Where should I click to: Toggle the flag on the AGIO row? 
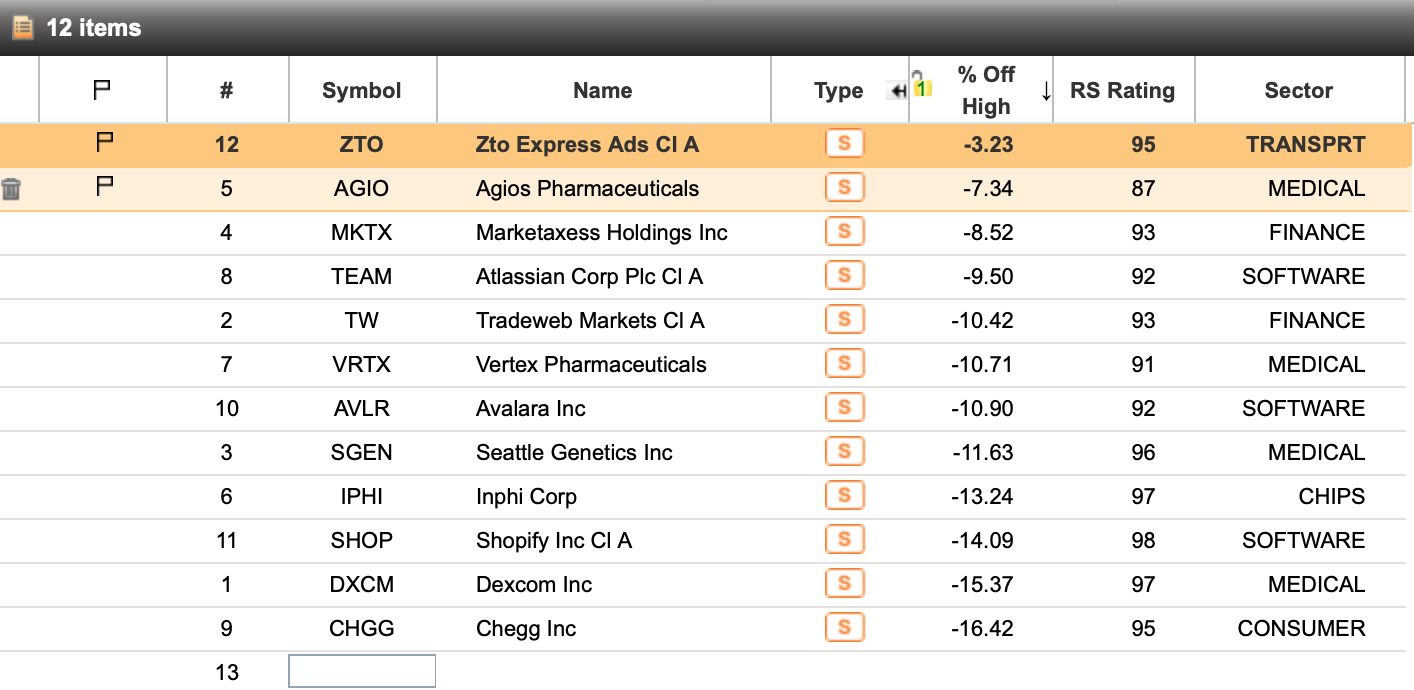click(x=103, y=188)
